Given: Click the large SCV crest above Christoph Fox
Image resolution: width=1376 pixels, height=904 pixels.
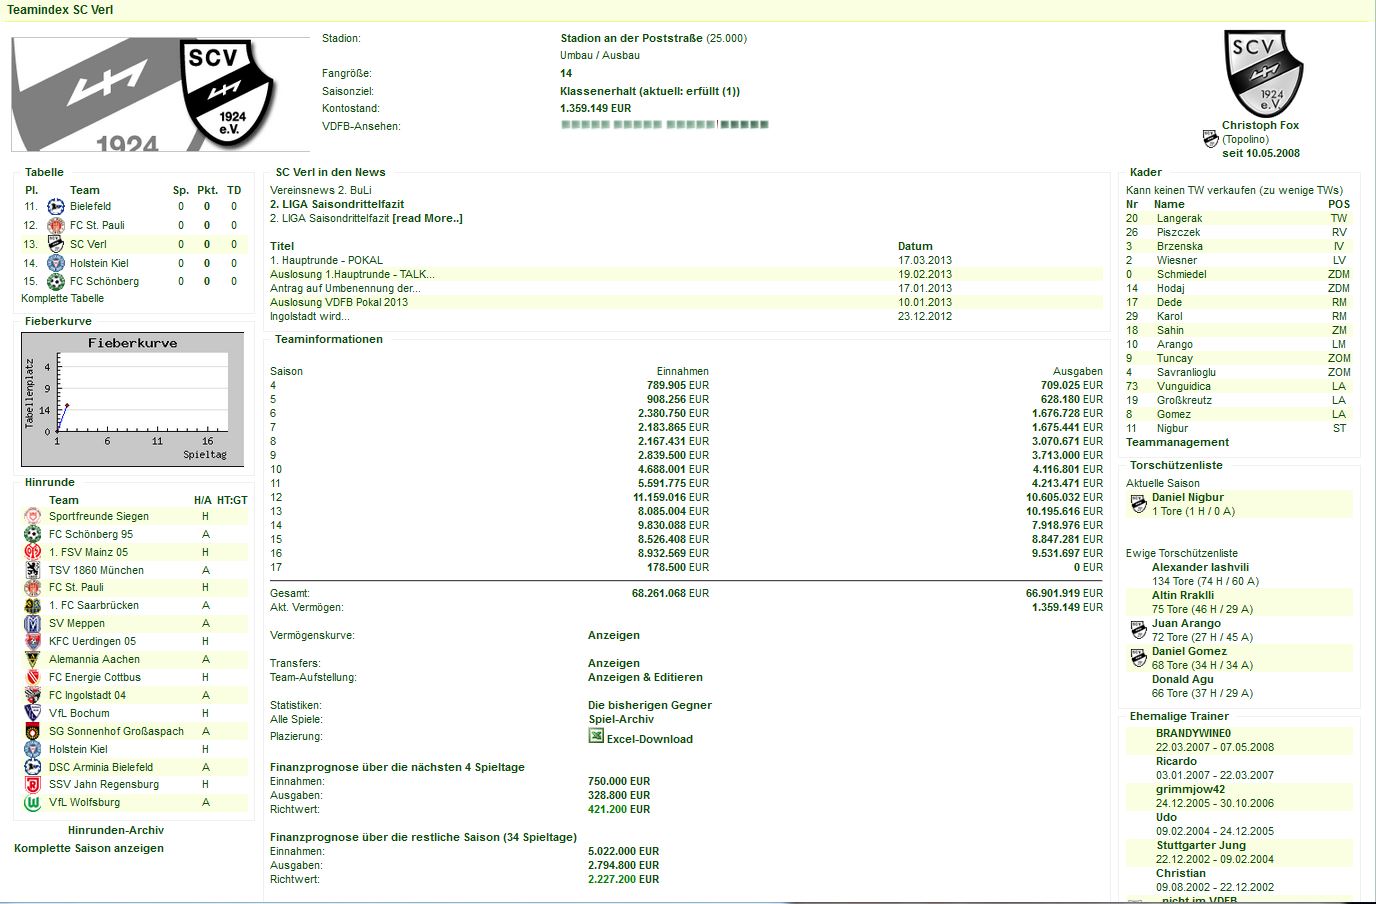Looking at the screenshot, I should tap(1263, 74).
